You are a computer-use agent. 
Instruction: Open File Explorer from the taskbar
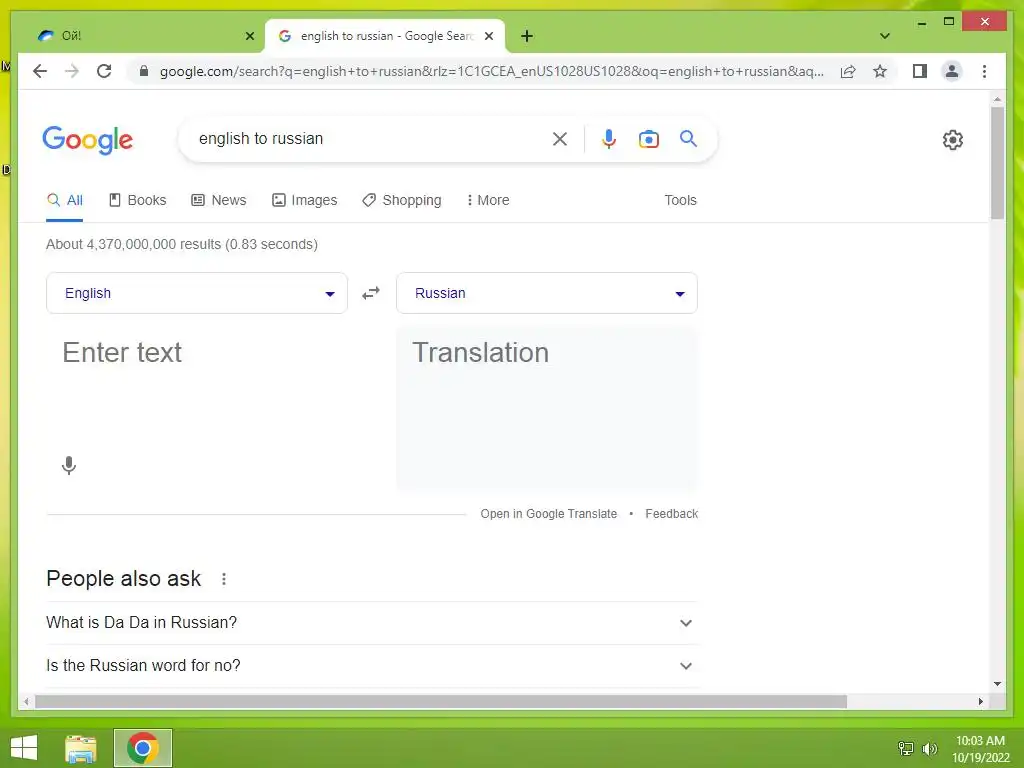[81, 748]
